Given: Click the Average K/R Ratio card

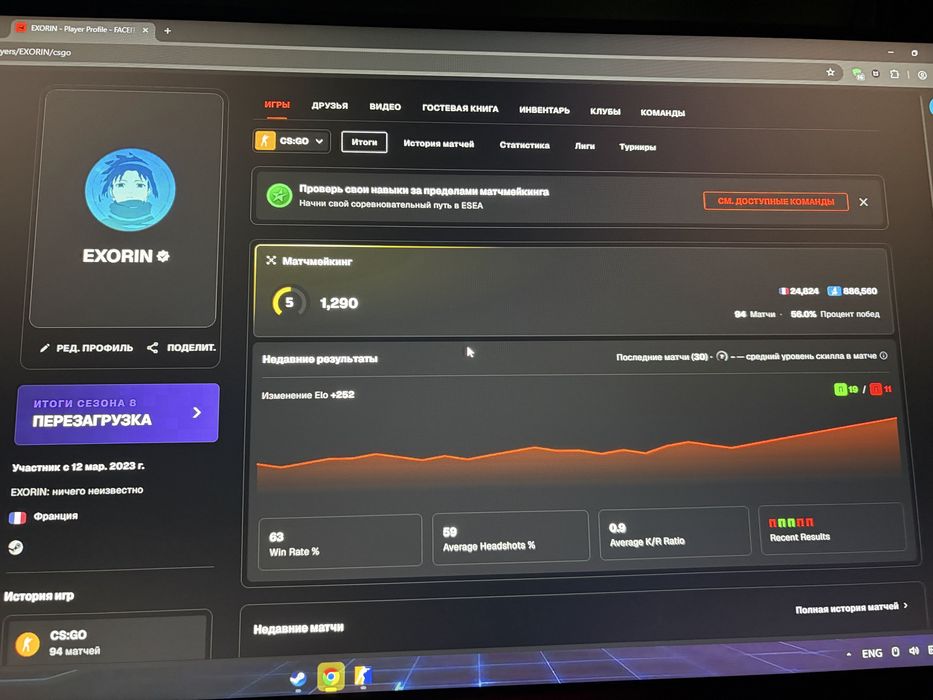Looking at the screenshot, I should point(674,534).
